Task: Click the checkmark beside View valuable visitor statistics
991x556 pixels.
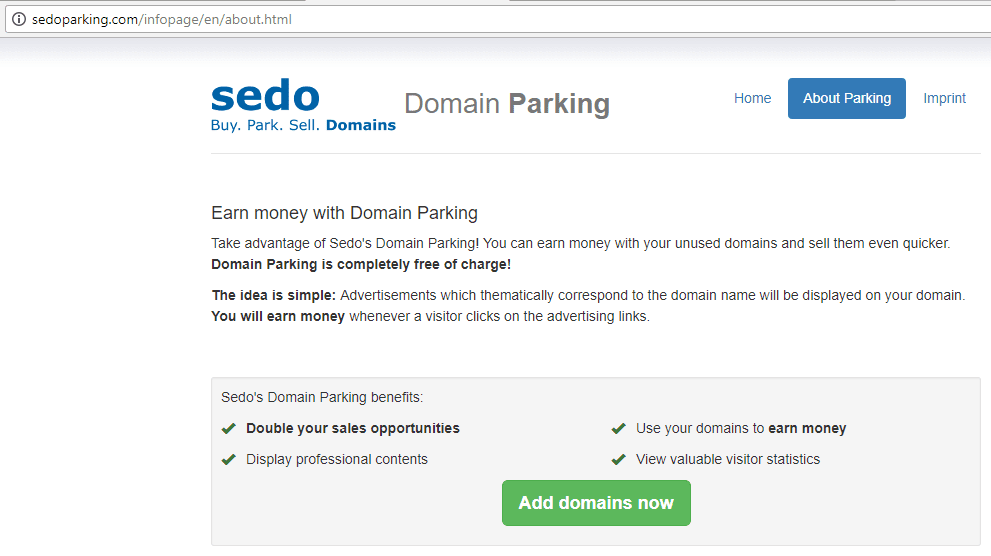Action: [x=619, y=460]
